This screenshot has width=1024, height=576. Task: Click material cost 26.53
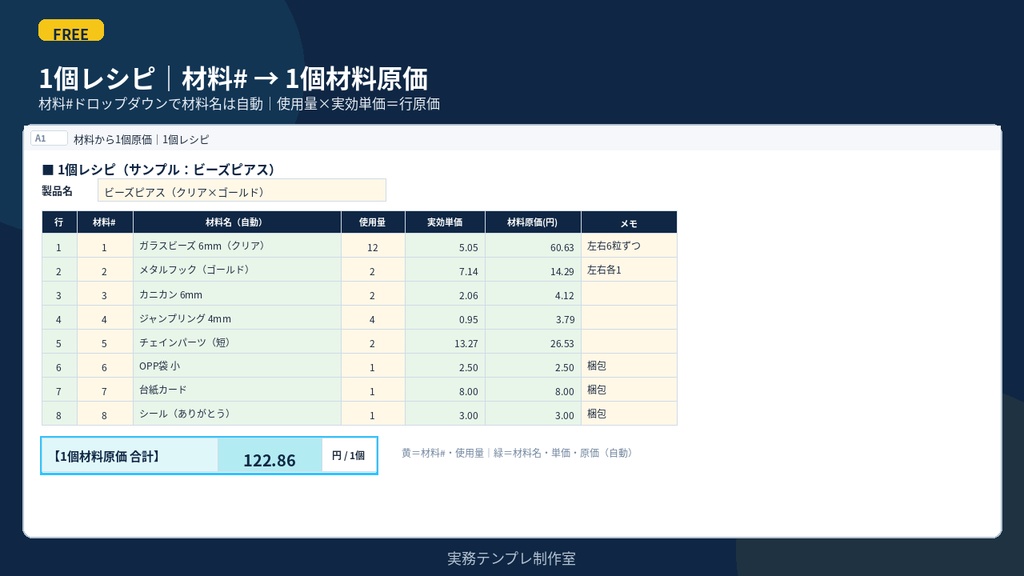point(533,342)
